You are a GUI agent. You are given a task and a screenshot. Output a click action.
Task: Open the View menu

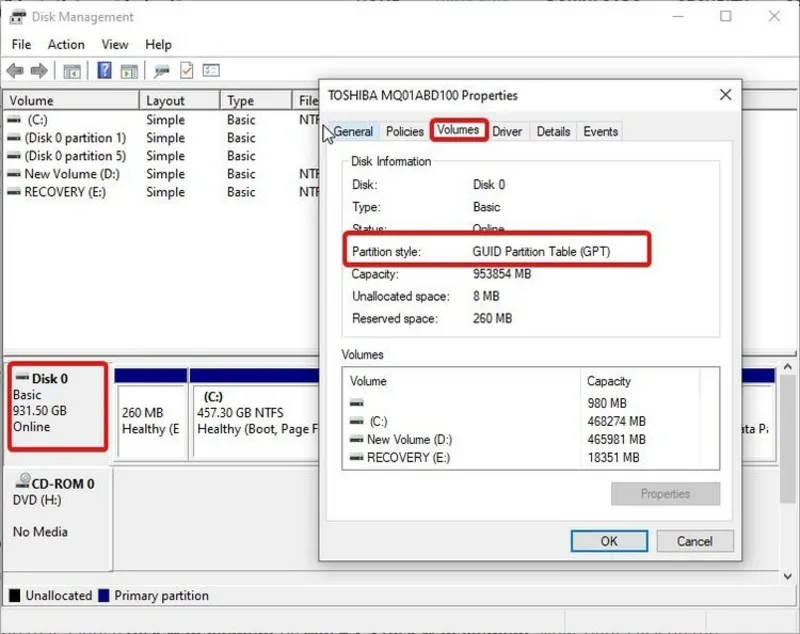tap(115, 44)
